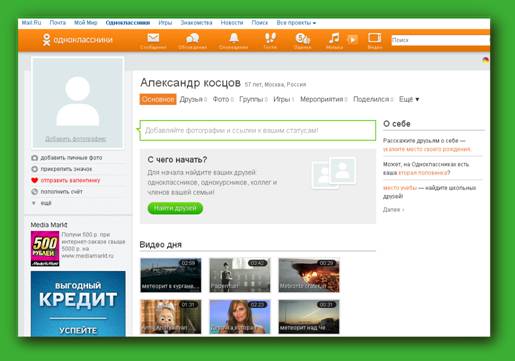Open Гости footprints icon
The width and height of the screenshot is (515, 361).
click(270, 38)
